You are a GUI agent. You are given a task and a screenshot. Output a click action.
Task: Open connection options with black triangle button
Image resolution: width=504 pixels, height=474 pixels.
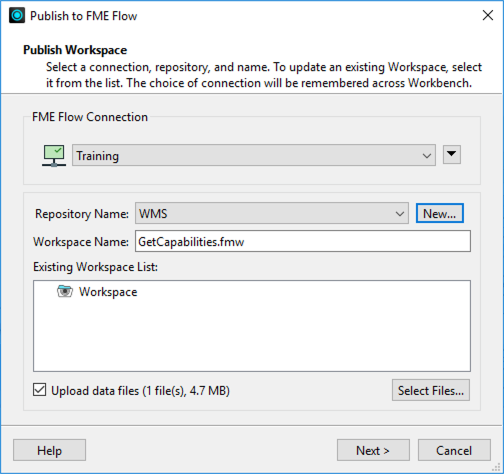coord(452,155)
